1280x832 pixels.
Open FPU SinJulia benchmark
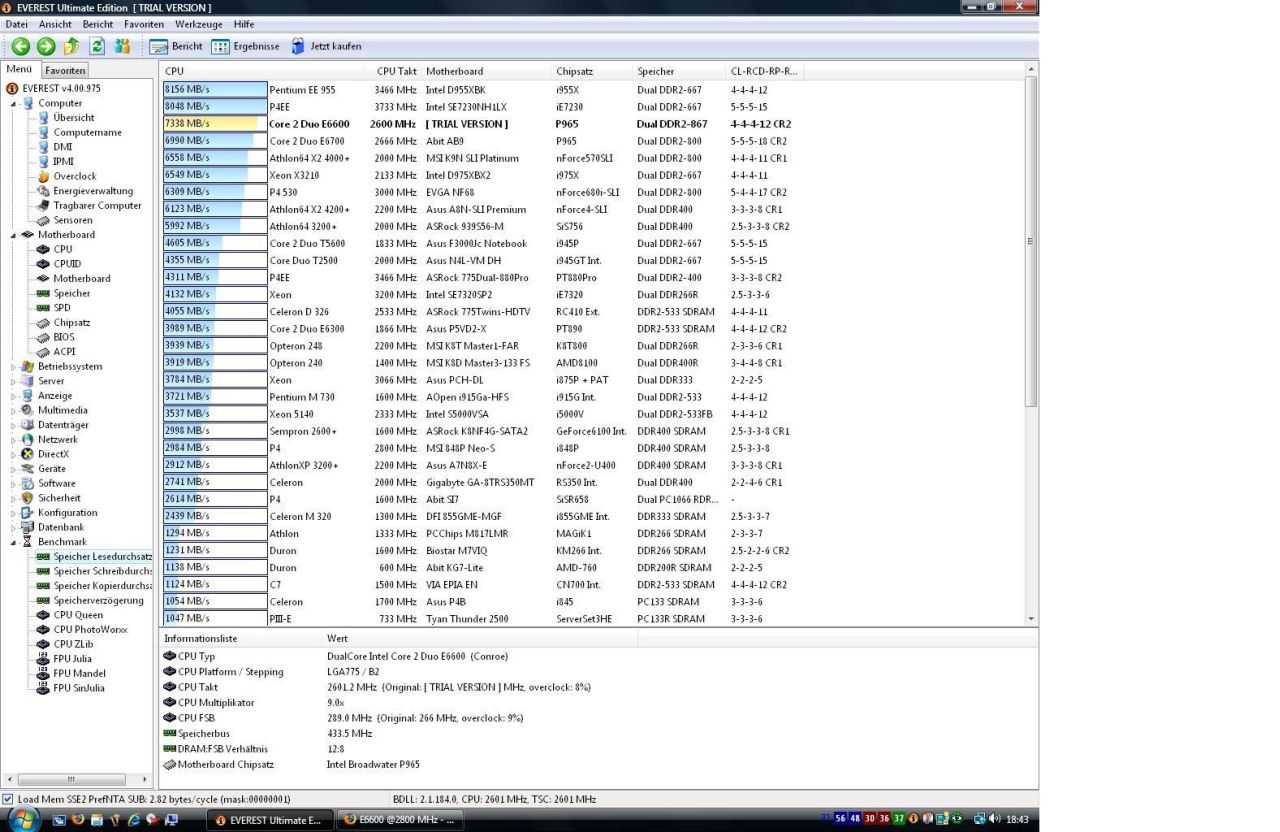coord(79,688)
